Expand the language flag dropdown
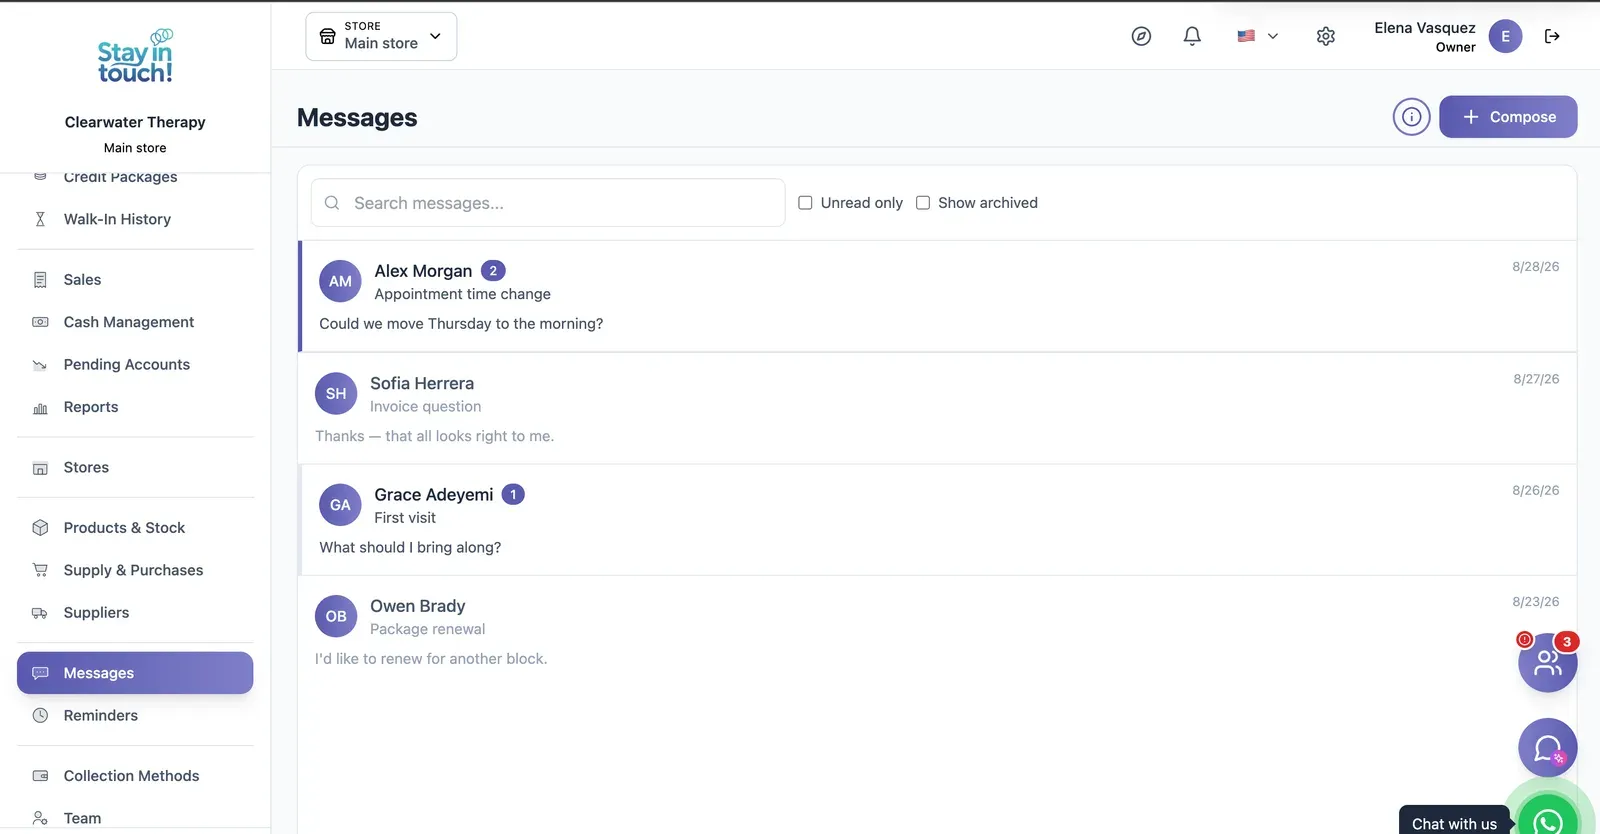1600x834 pixels. [x=1258, y=36]
